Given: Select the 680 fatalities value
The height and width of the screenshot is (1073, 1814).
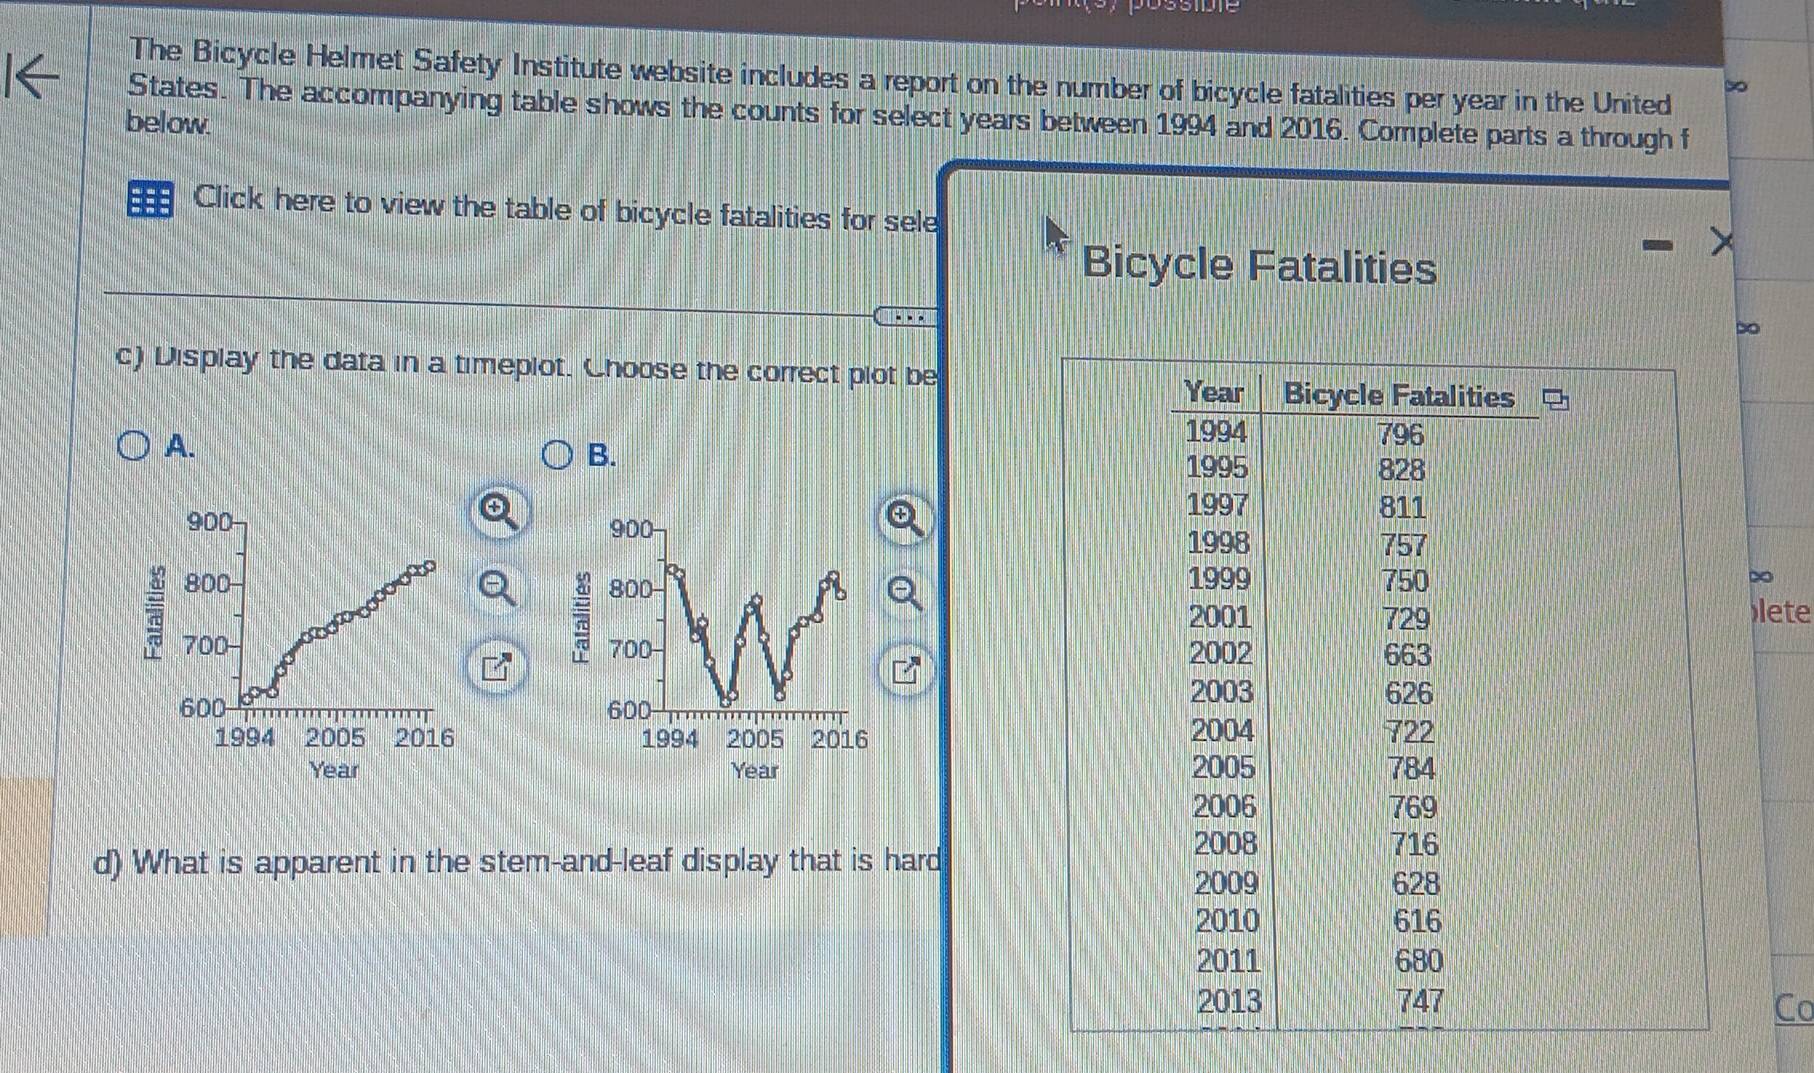Looking at the screenshot, I should 1419,961.
